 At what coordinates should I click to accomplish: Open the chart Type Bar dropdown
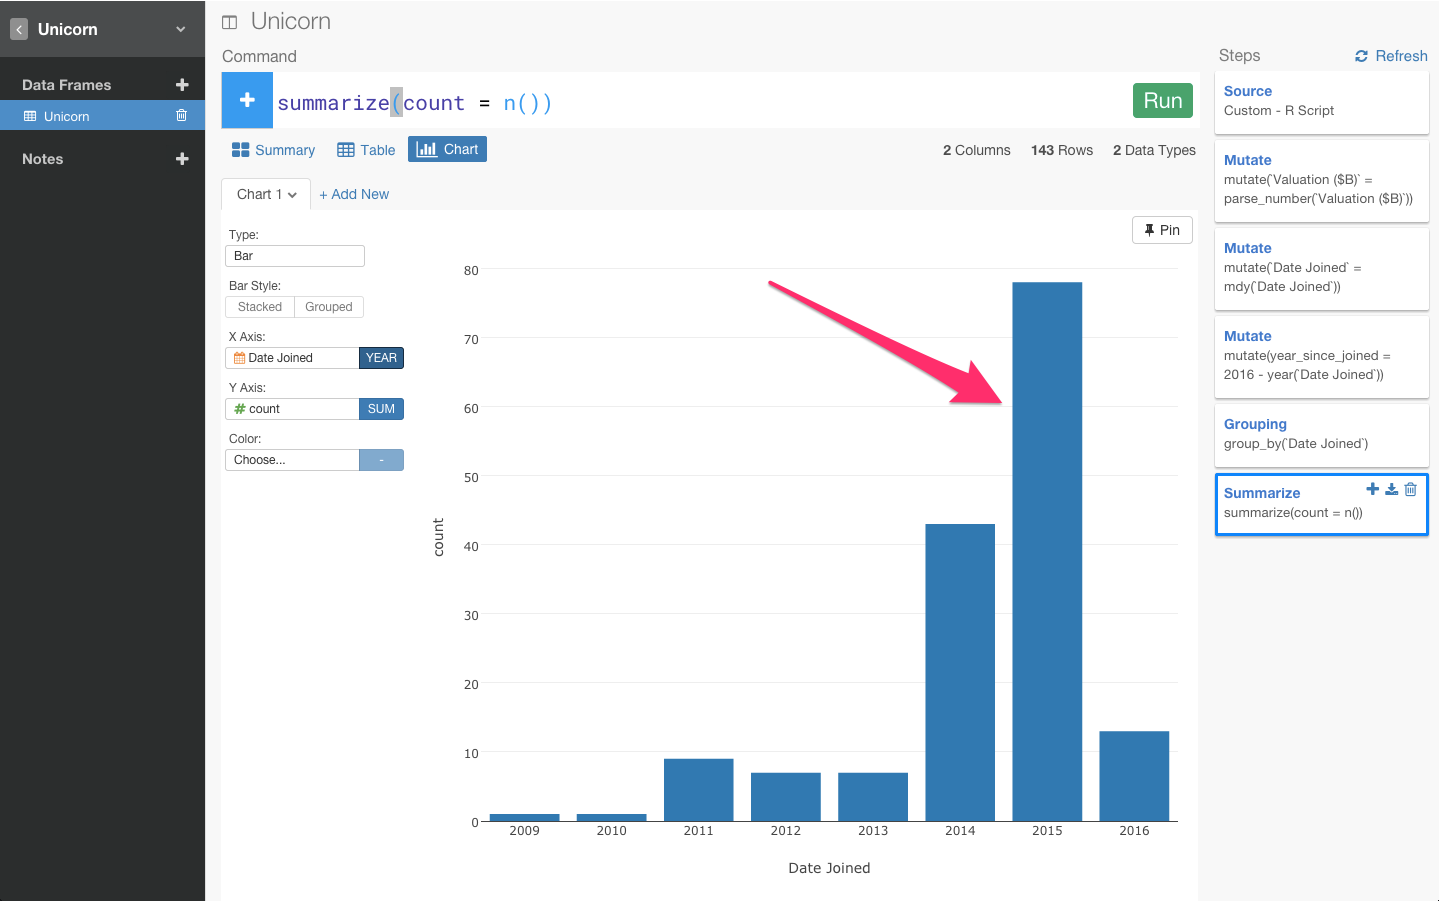pyautogui.click(x=295, y=256)
